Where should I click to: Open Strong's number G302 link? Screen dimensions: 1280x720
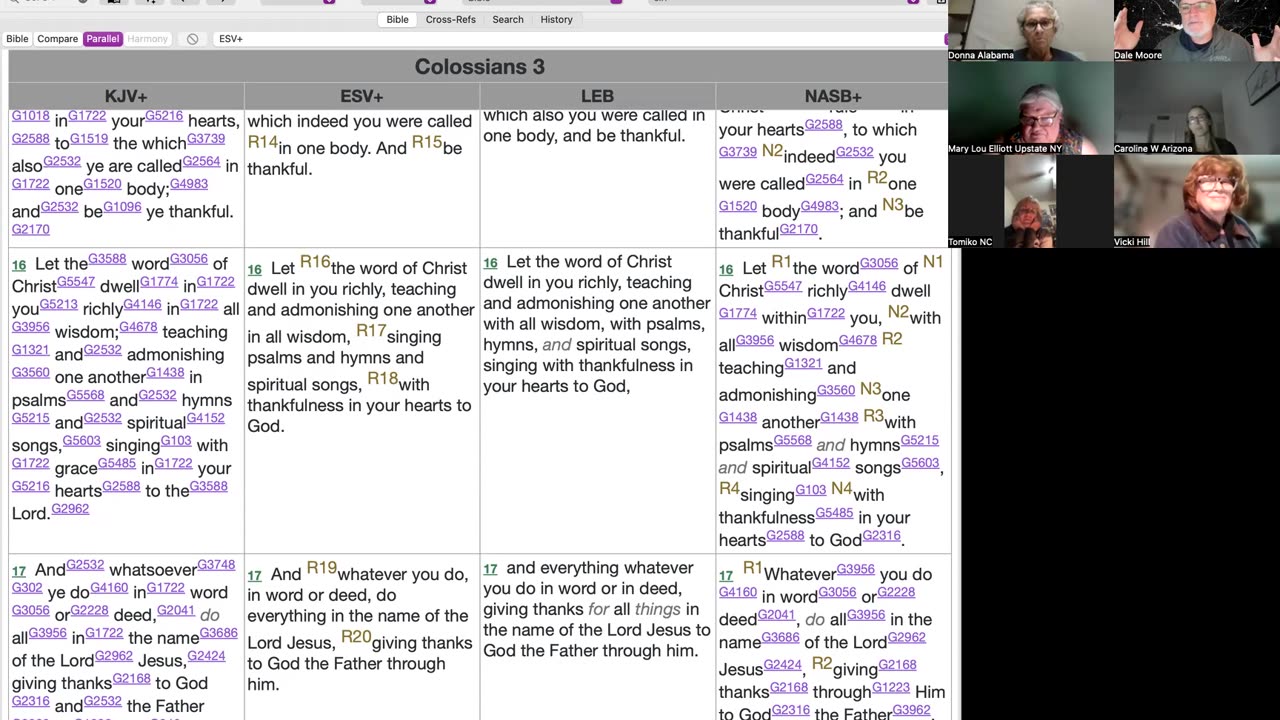tap(27, 588)
